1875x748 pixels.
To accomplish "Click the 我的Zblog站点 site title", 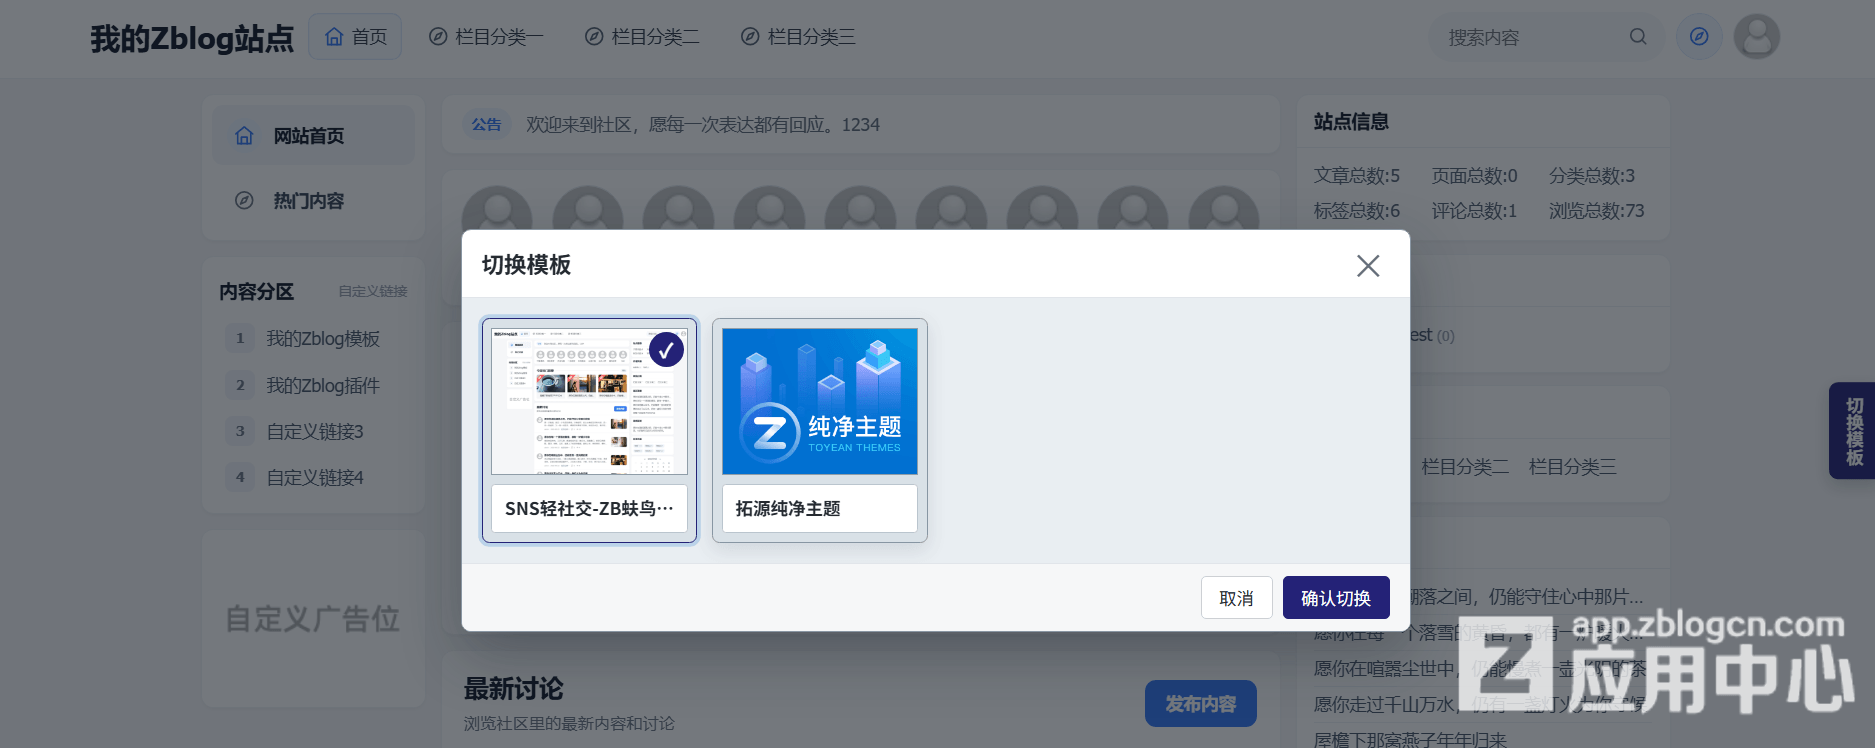I will coord(192,39).
